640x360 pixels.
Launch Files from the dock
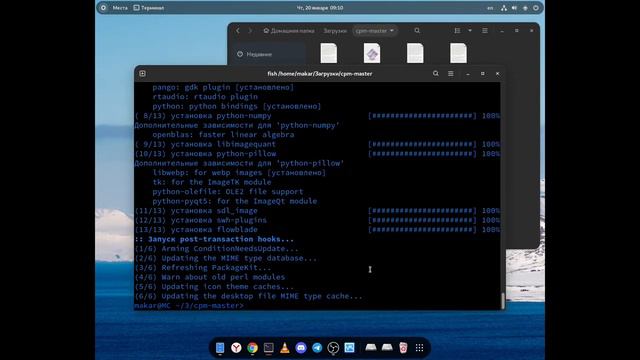tap(220, 348)
